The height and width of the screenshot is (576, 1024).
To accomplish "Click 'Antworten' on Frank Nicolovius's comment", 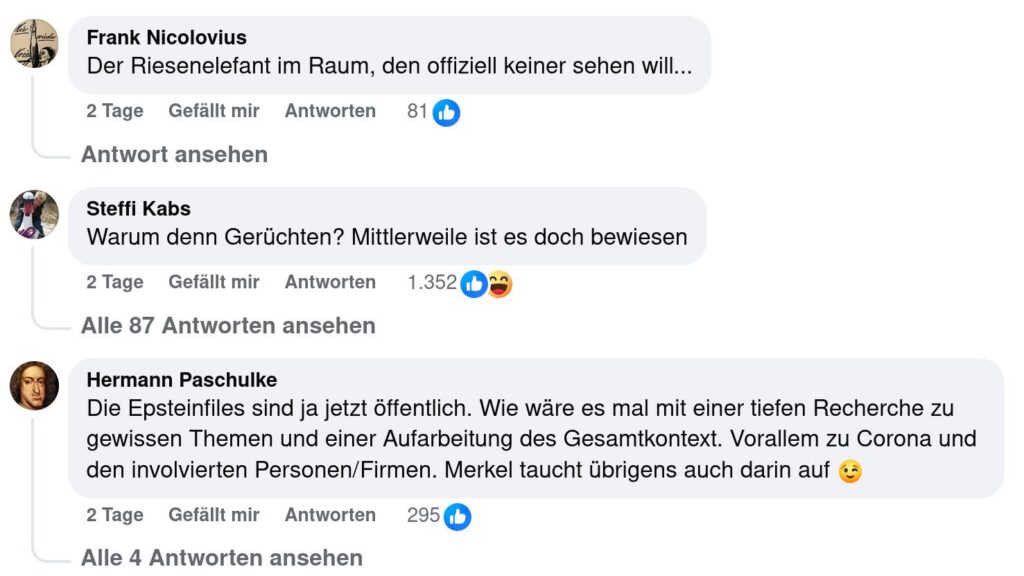I will tap(330, 111).
